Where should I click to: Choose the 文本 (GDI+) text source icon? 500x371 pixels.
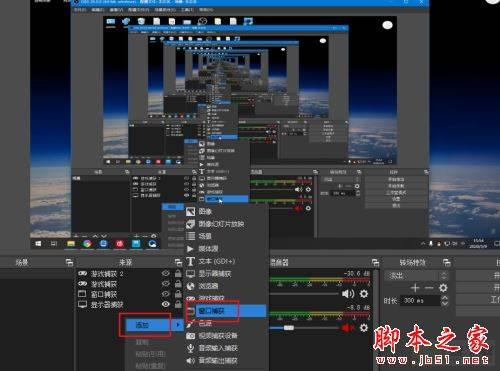(x=190, y=261)
